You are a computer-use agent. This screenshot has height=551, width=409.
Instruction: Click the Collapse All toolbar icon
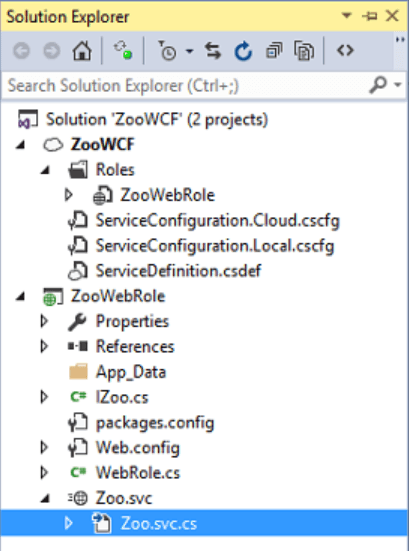point(274,51)
